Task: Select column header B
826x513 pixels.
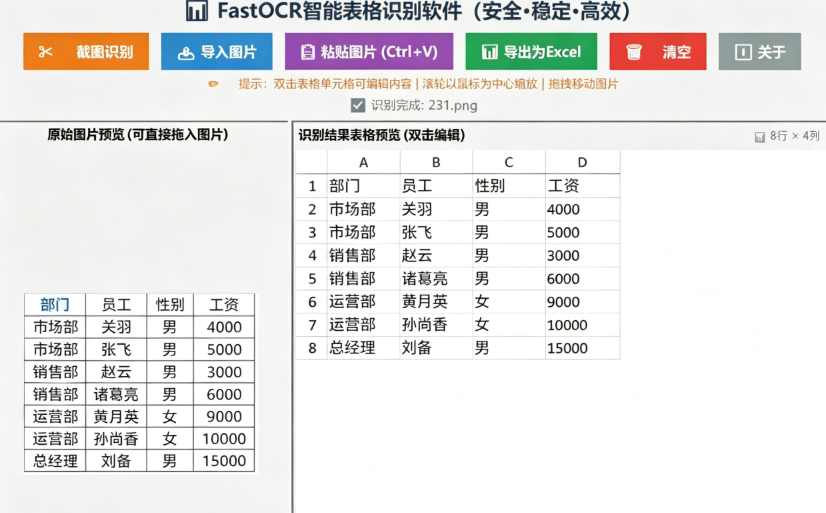Action: point(436,162)
